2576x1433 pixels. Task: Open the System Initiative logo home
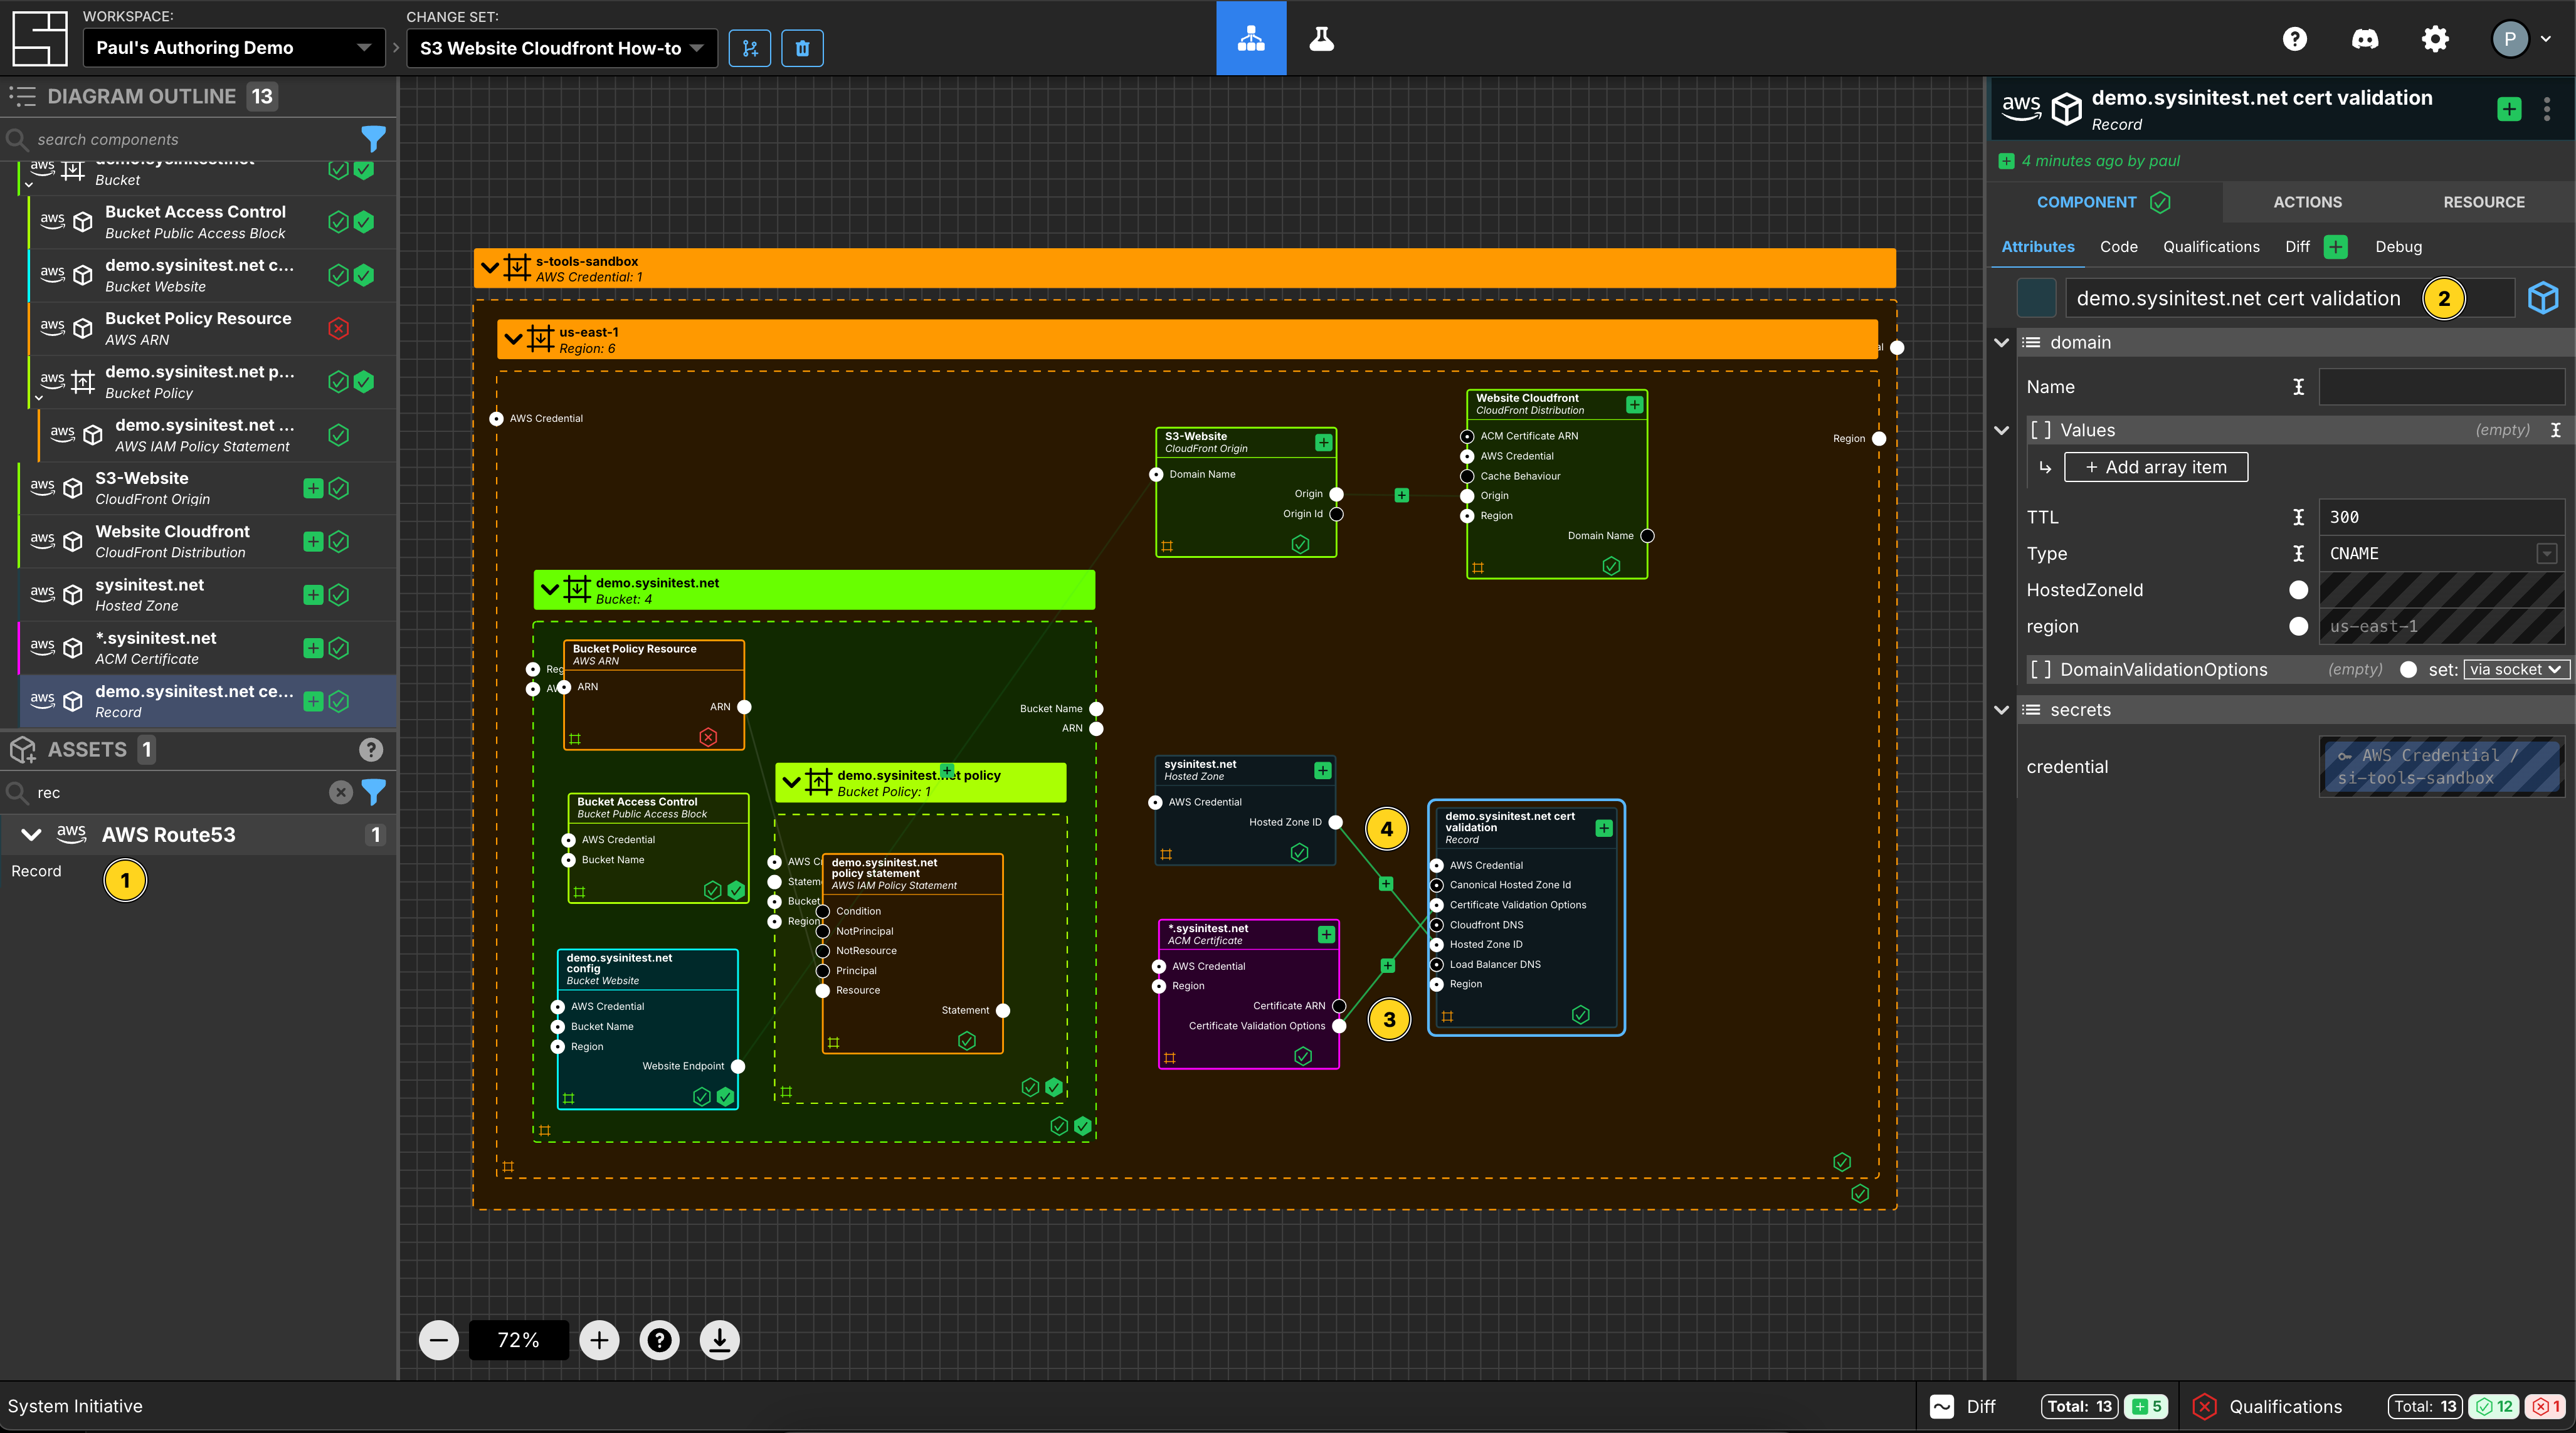(x=40, y=38)
